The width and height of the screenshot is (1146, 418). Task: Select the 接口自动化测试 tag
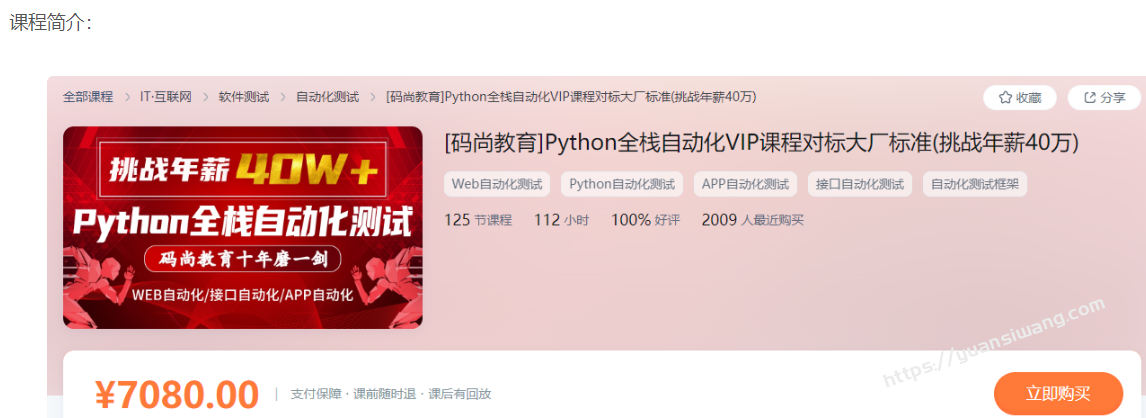click(x=860, y=184)
